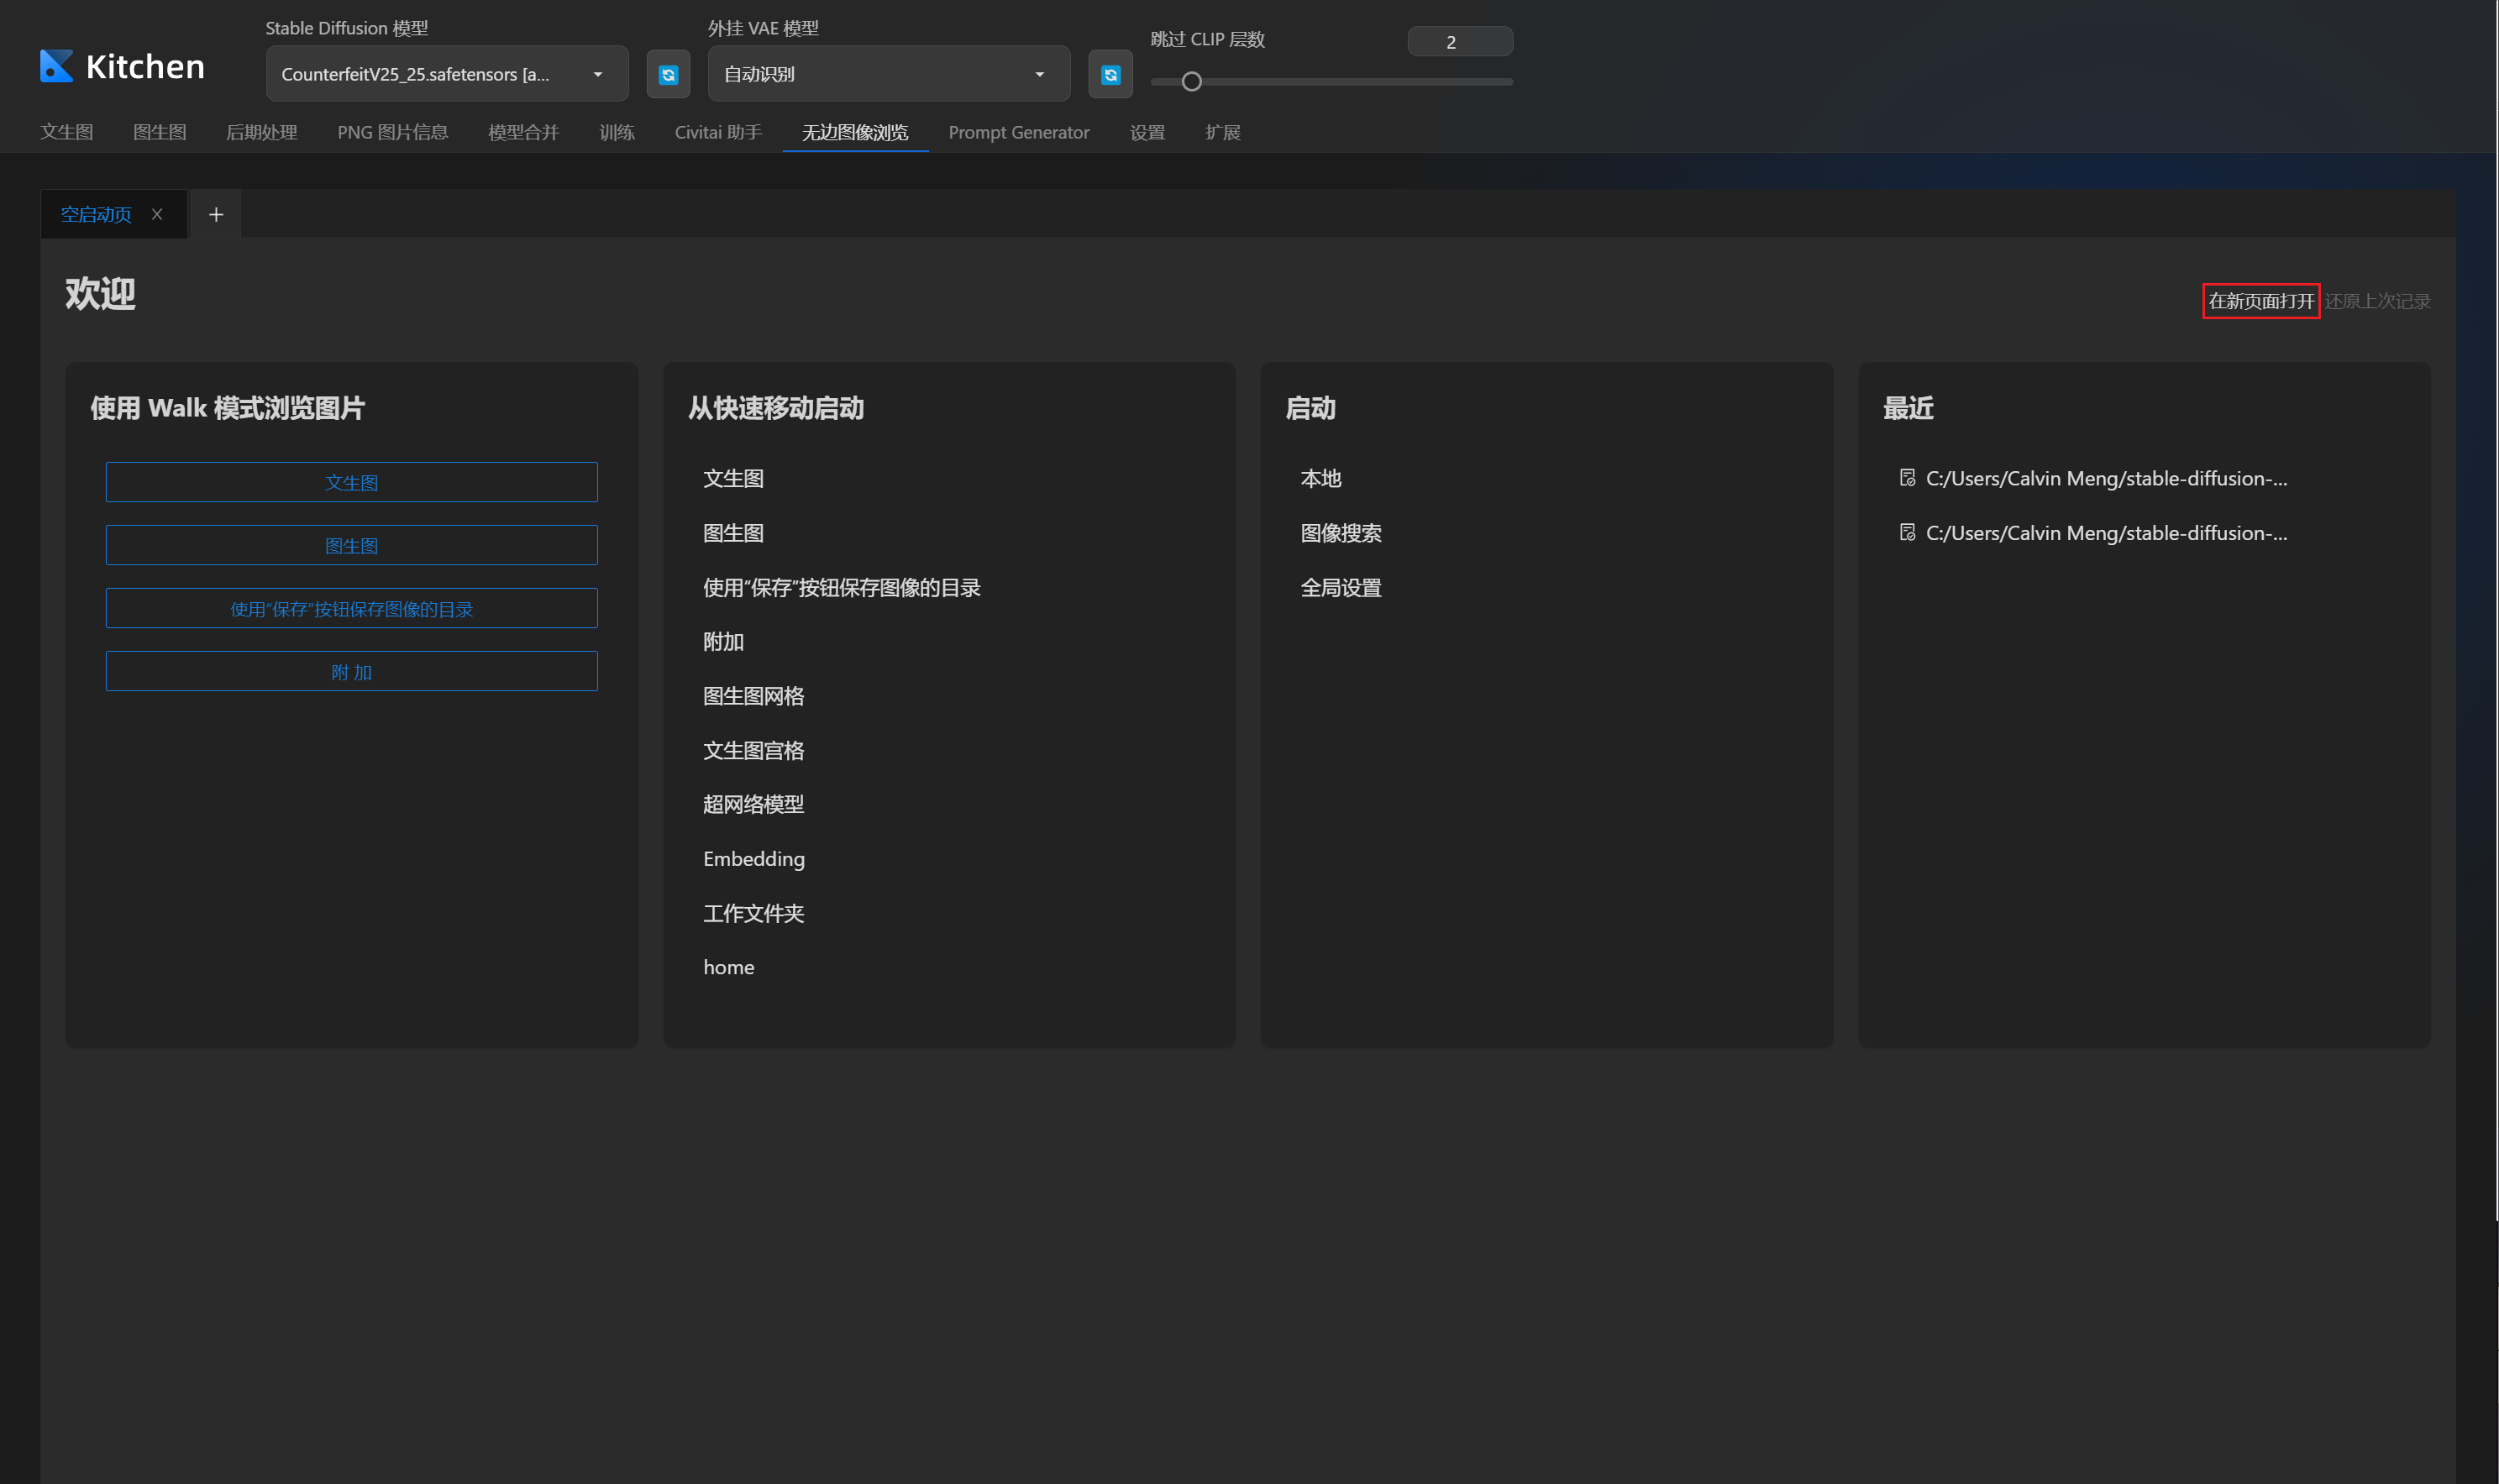Image resolution: width=2499 pixels, height=1484 pixels.
Task: Open the PNG 图片信息 tab
Action: click(x=392, y=132)
